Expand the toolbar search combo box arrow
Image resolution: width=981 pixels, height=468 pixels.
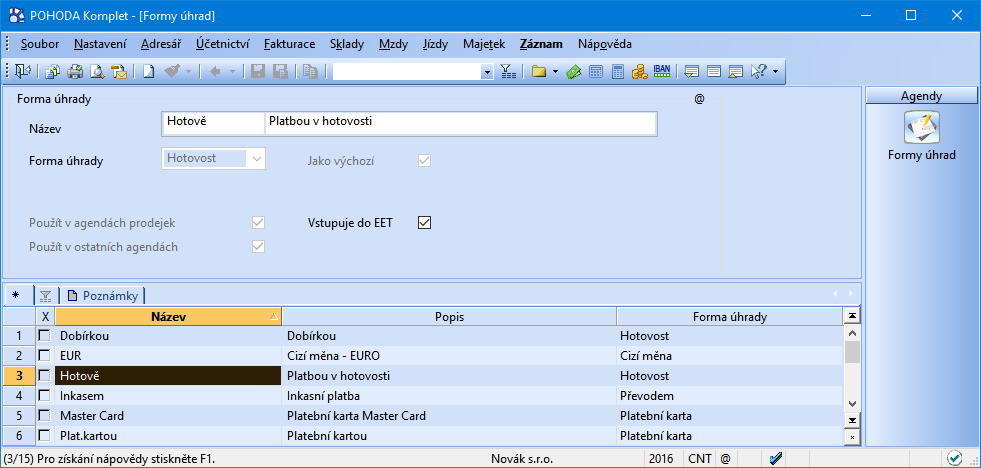coord(487,73)
